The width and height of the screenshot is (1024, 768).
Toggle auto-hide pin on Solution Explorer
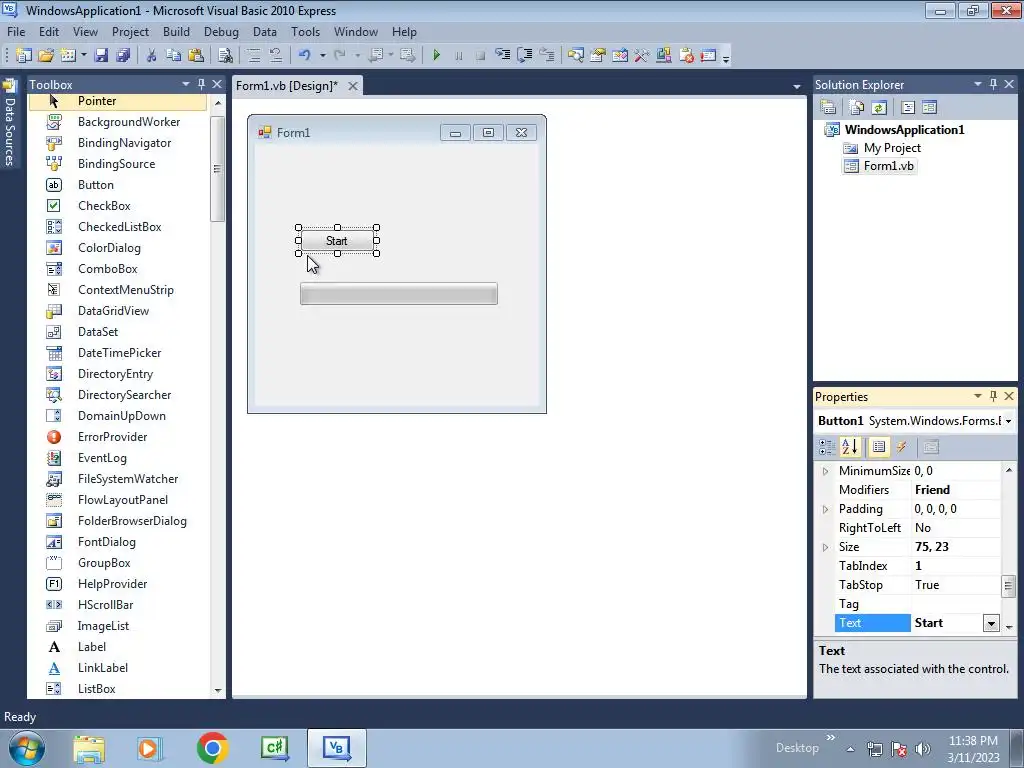click(993, 84)
